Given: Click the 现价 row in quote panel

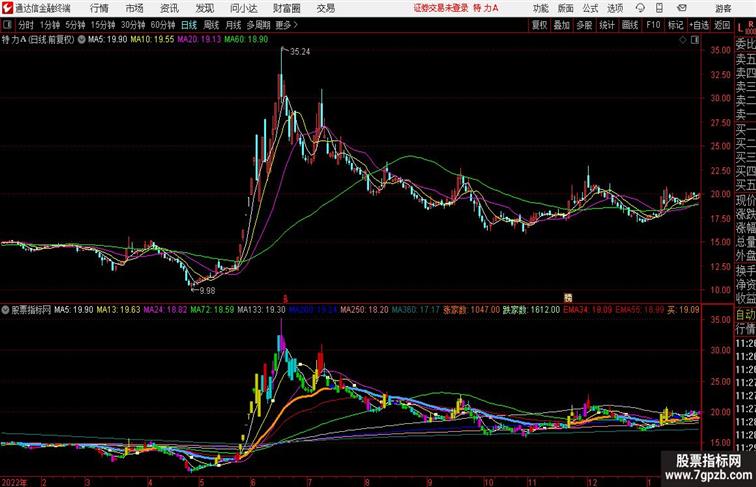Looking at the screenshot, I should pyautogui.click(x=745, y=200).
